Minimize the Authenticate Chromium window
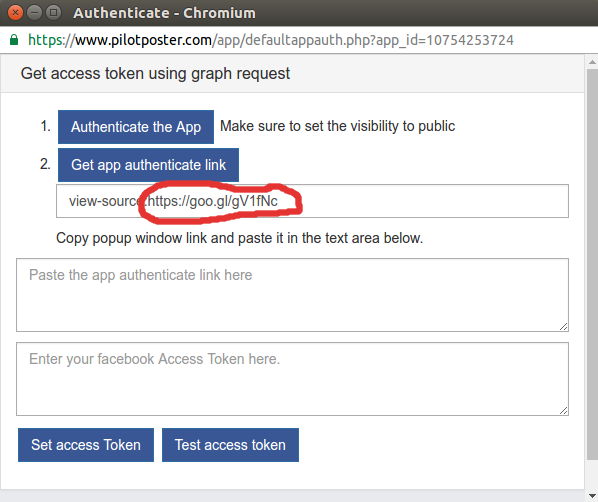The width and height of the screenshot is (598, 502). (34, 13)
